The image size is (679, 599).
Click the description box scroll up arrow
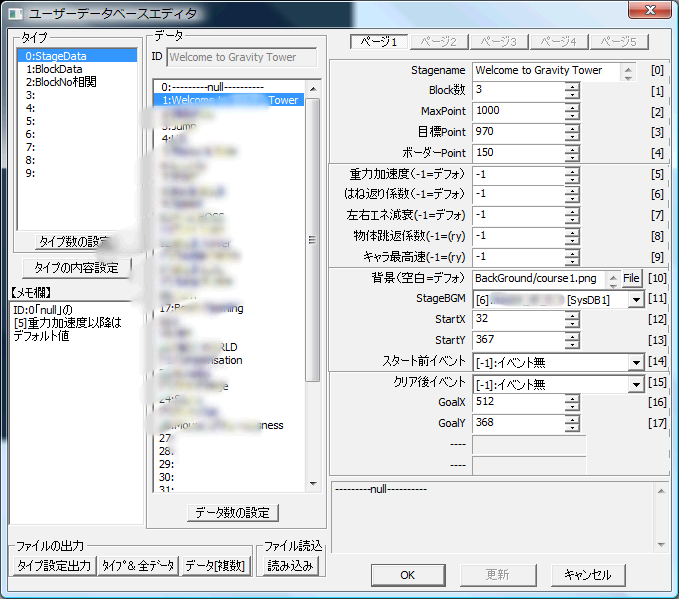point(661,491)
